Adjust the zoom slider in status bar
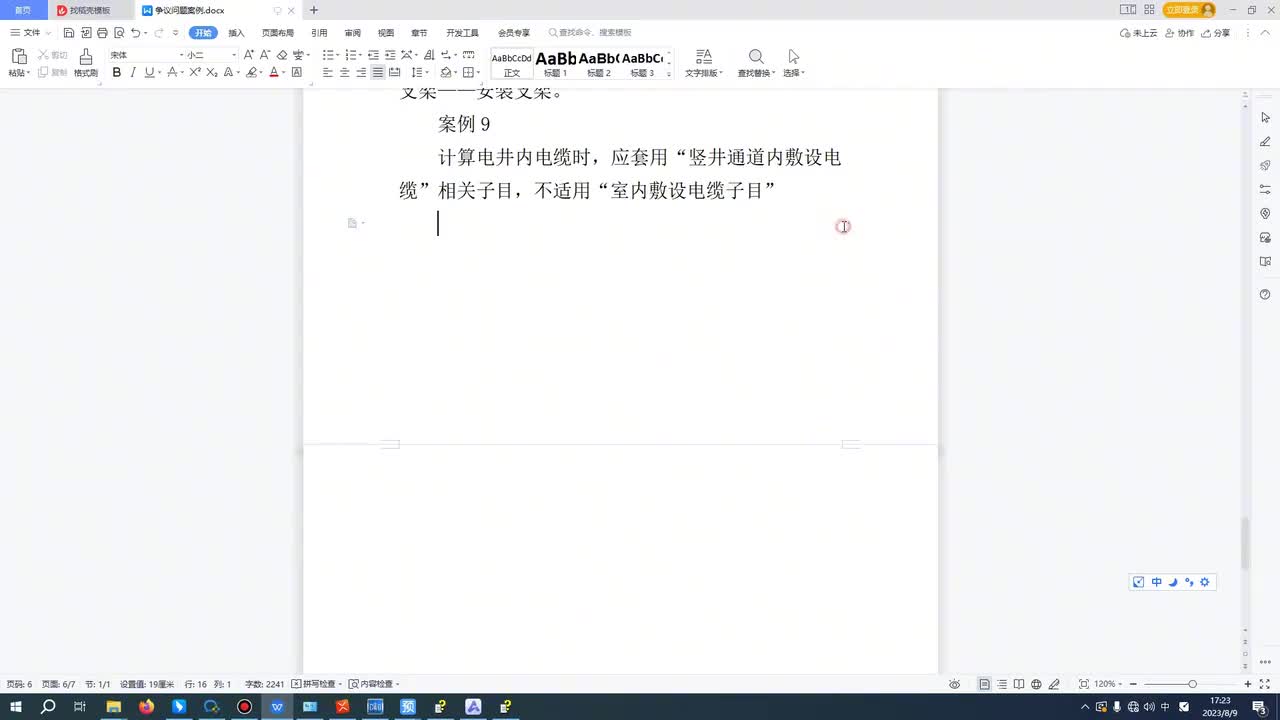 [1192, 684]
